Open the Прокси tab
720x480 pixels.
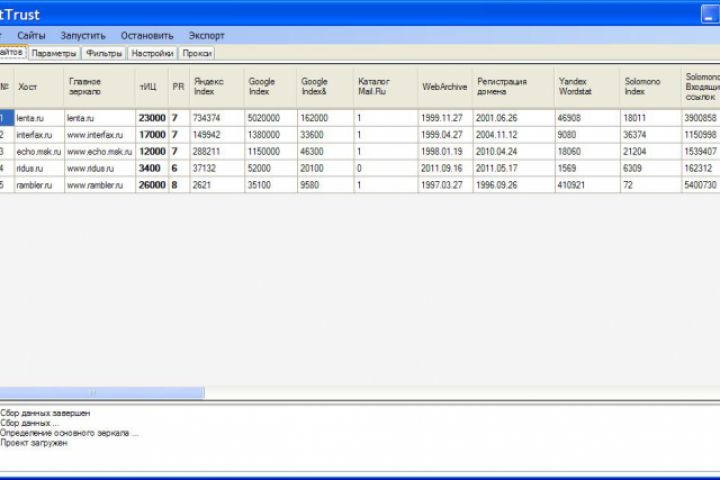(x=197, y=53)
